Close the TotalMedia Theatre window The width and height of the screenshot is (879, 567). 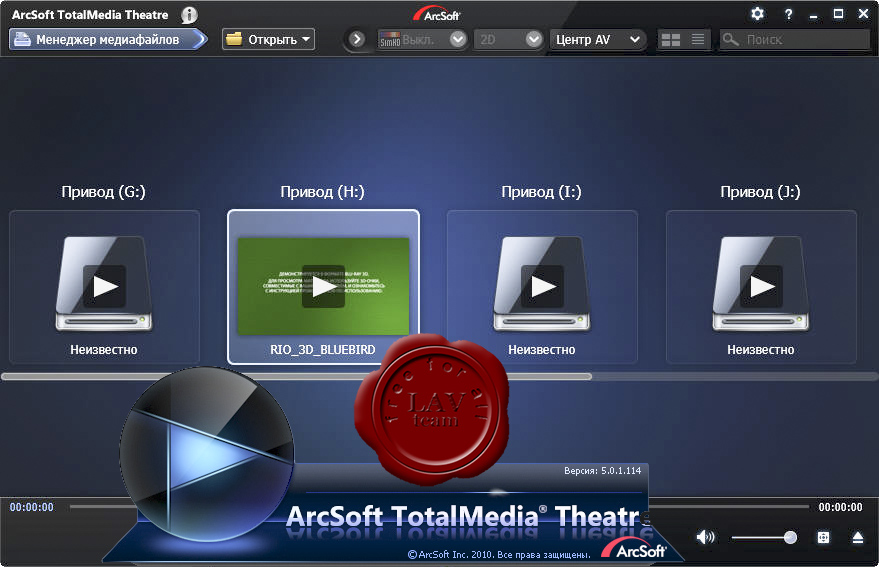[863, 14]
